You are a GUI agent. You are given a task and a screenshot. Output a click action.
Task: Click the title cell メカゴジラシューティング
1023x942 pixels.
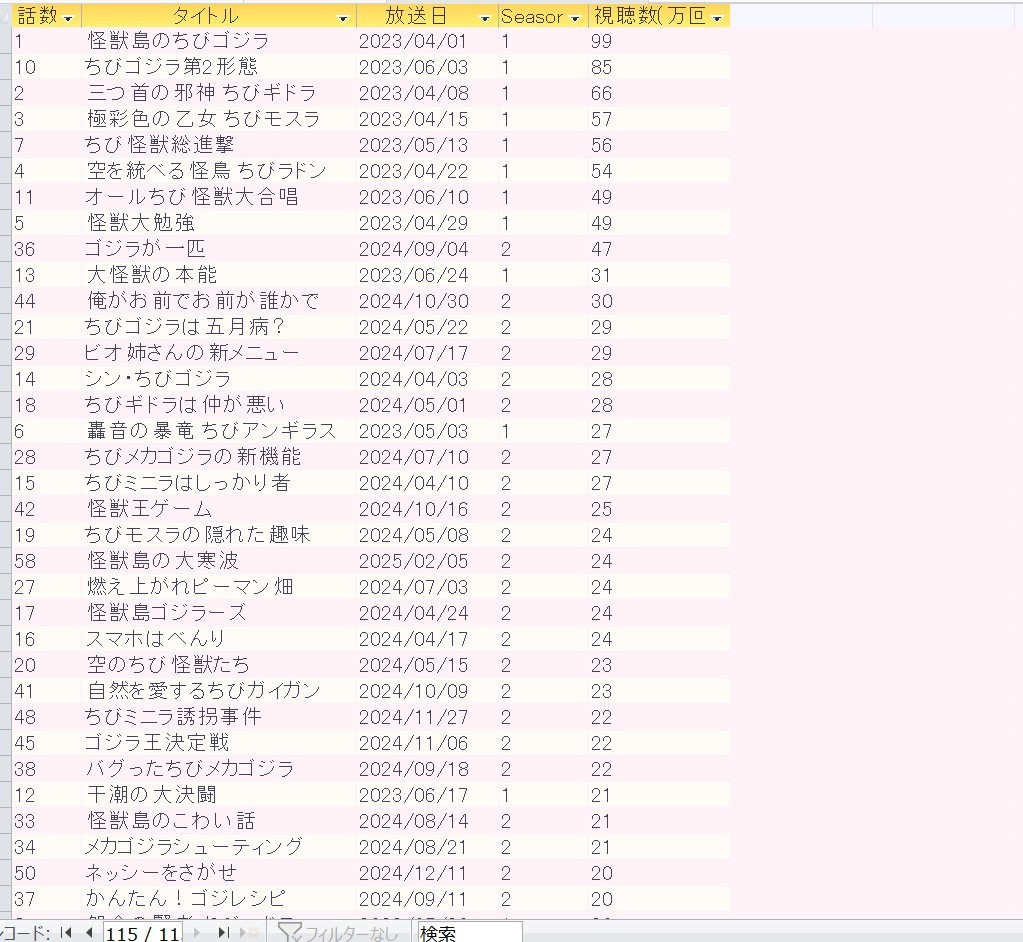pyautogui.click(x=219, y=847)
